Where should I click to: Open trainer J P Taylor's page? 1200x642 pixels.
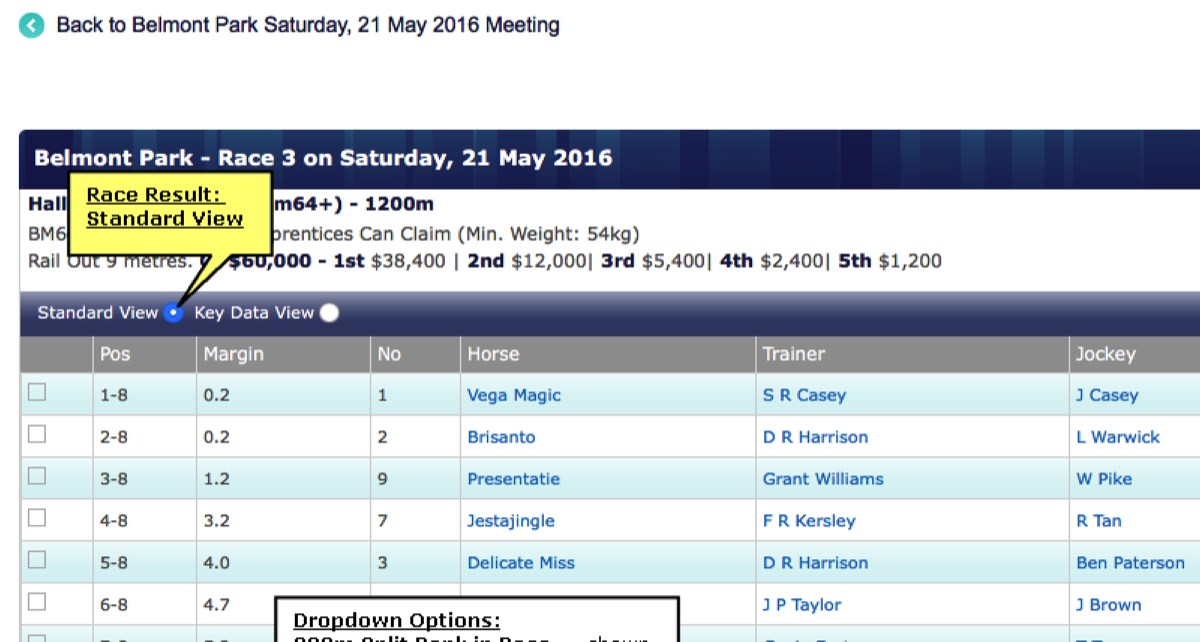[802, 605]
